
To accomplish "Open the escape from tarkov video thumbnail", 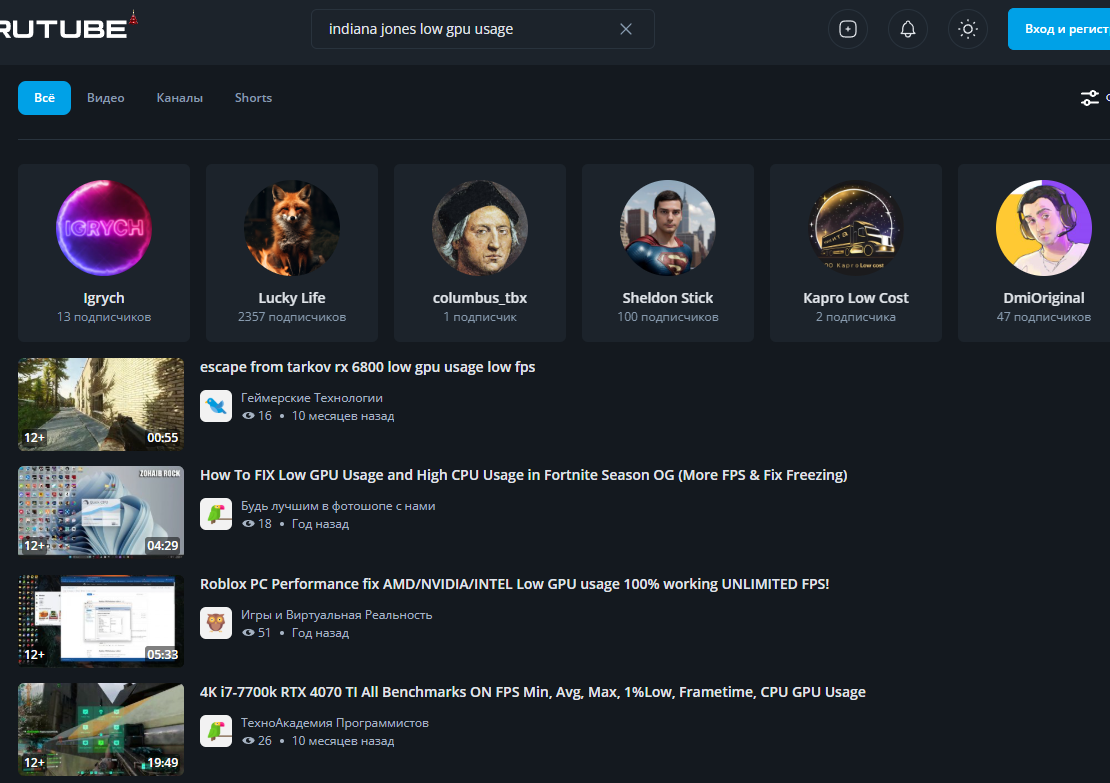I will click(101, 404).
